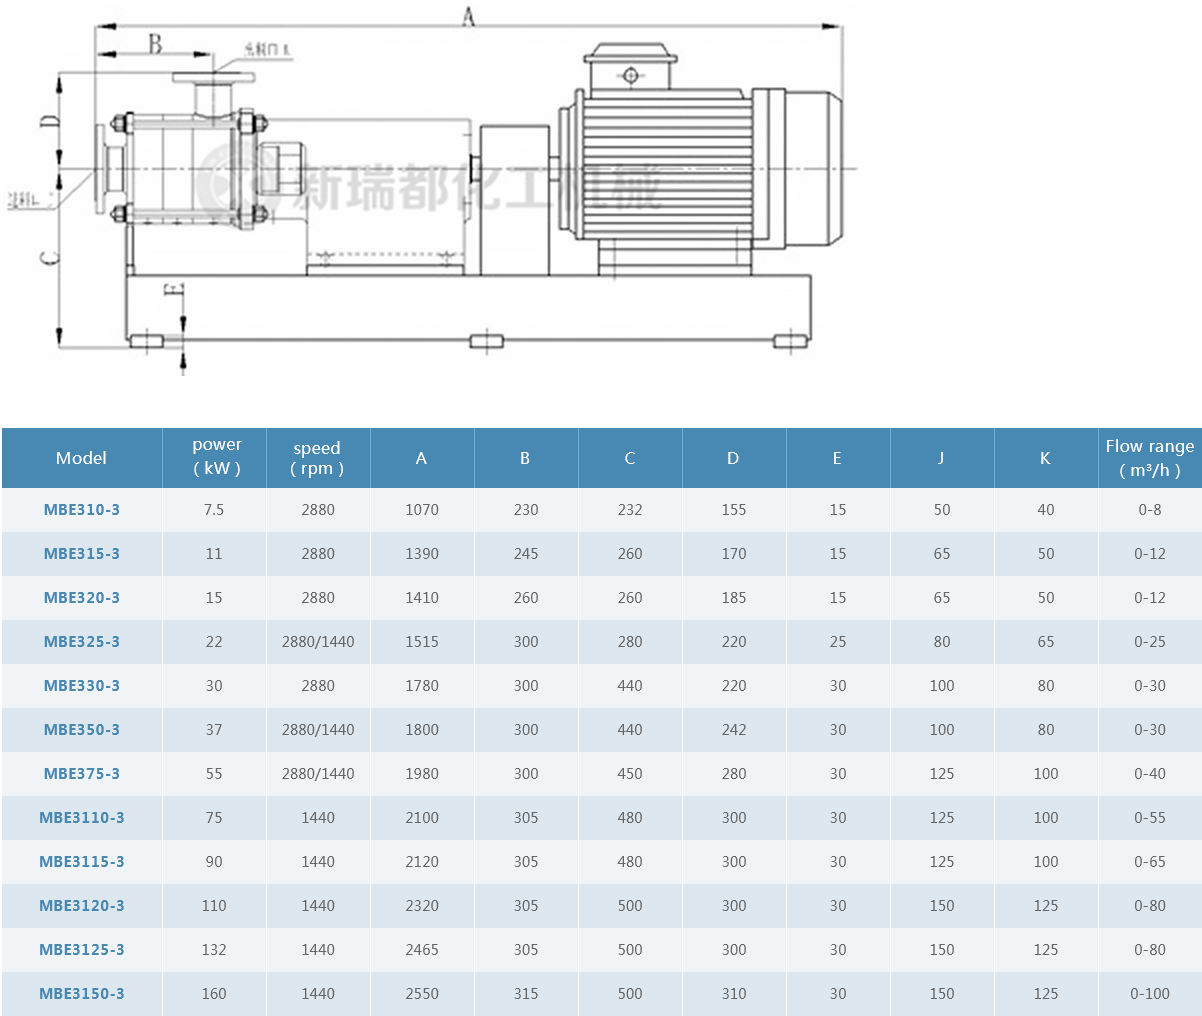1202x1016 pixels.
Task: Click the MBE3125-3 model name
Action: (82, 950)
